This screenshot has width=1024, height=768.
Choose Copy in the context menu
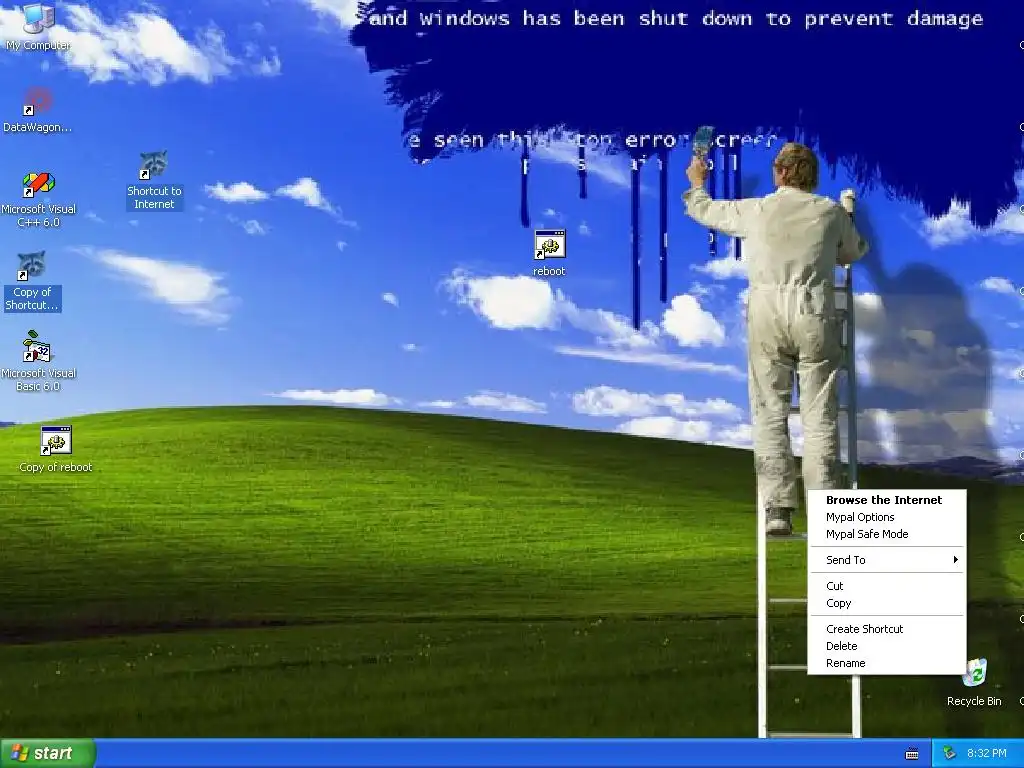pyautogui.click(x=887, y=603)
